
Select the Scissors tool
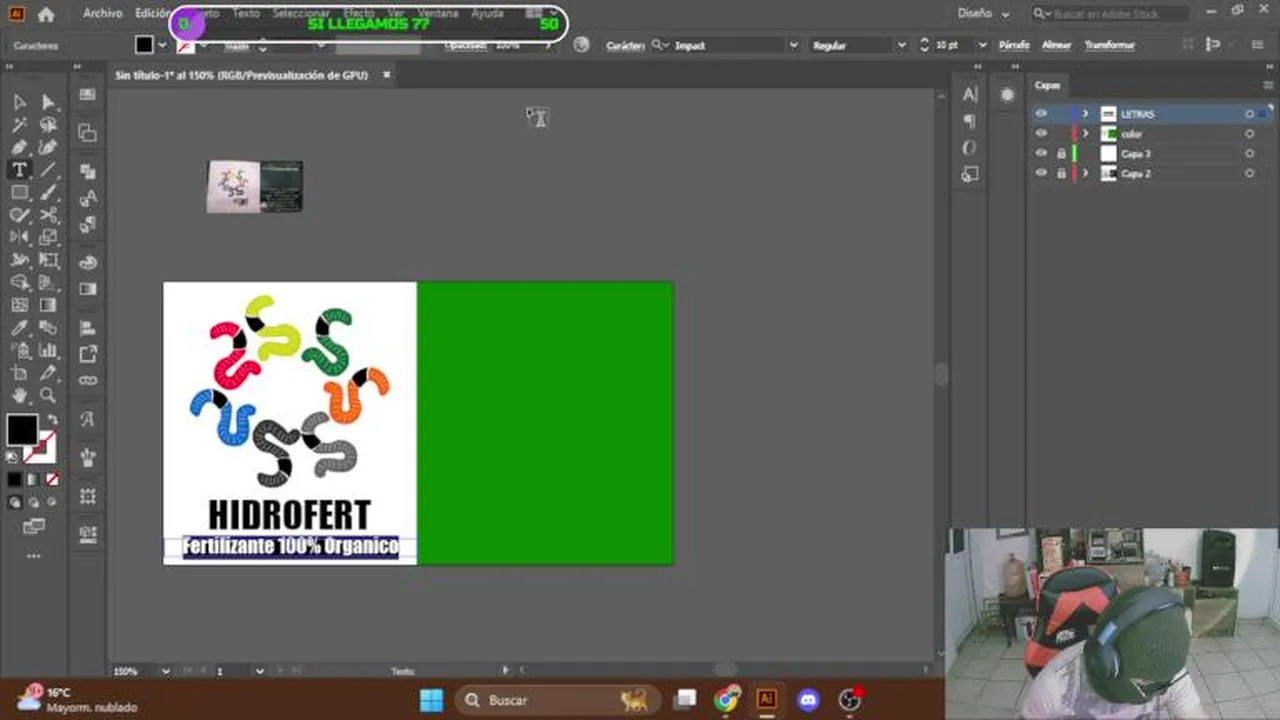[47, 215]
